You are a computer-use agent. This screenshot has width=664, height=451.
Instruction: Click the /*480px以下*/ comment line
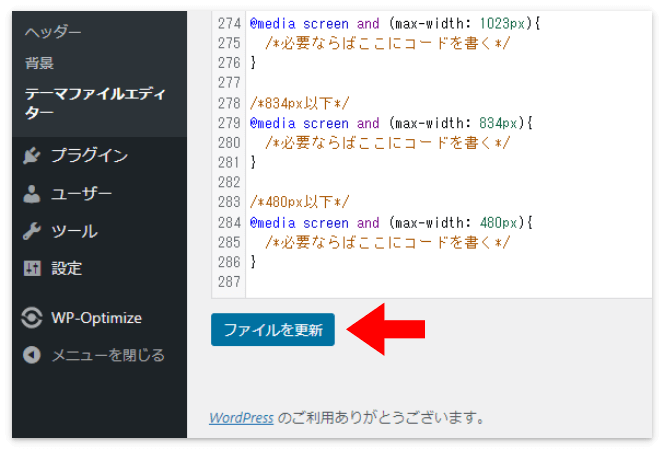299,202
